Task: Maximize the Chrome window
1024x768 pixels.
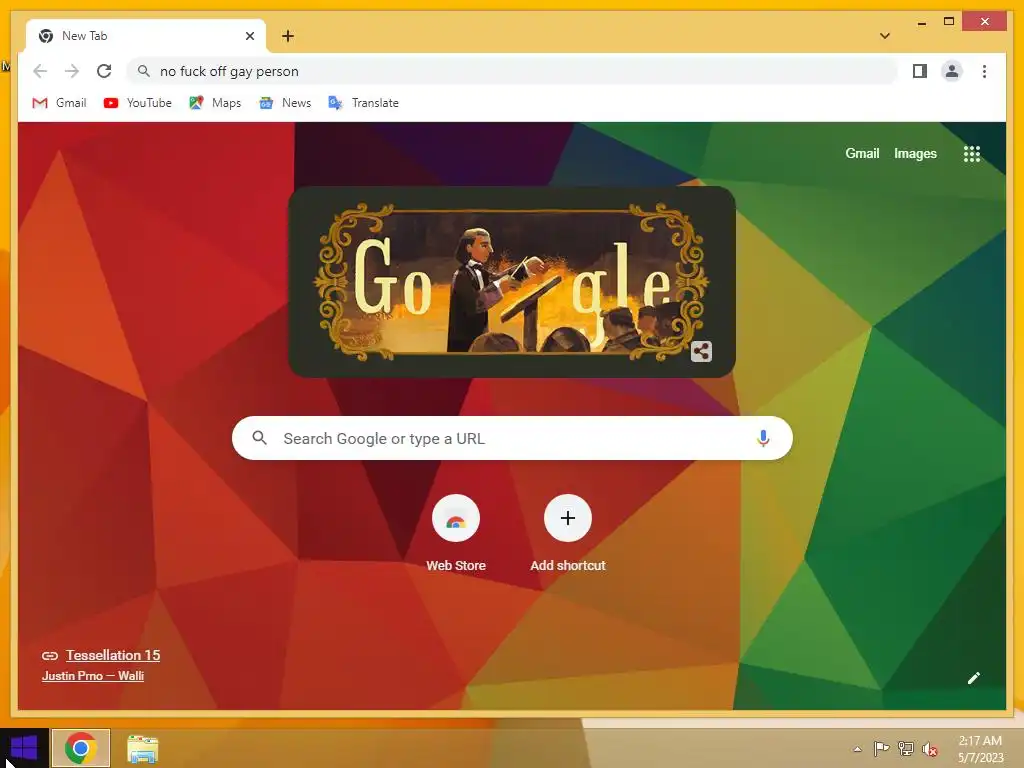Action: point(949,22)
